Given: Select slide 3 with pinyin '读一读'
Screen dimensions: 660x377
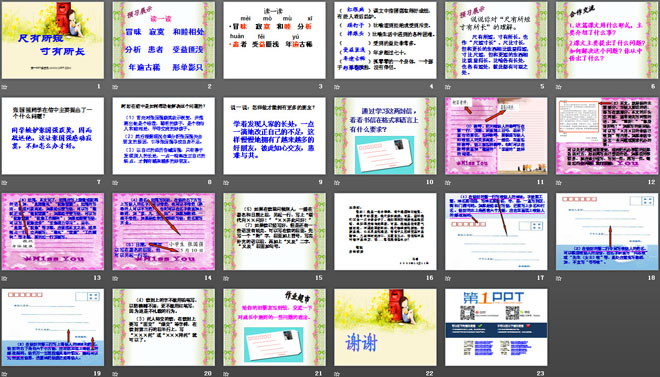Looking at the screenshot, I should click(x=274, y=40).
